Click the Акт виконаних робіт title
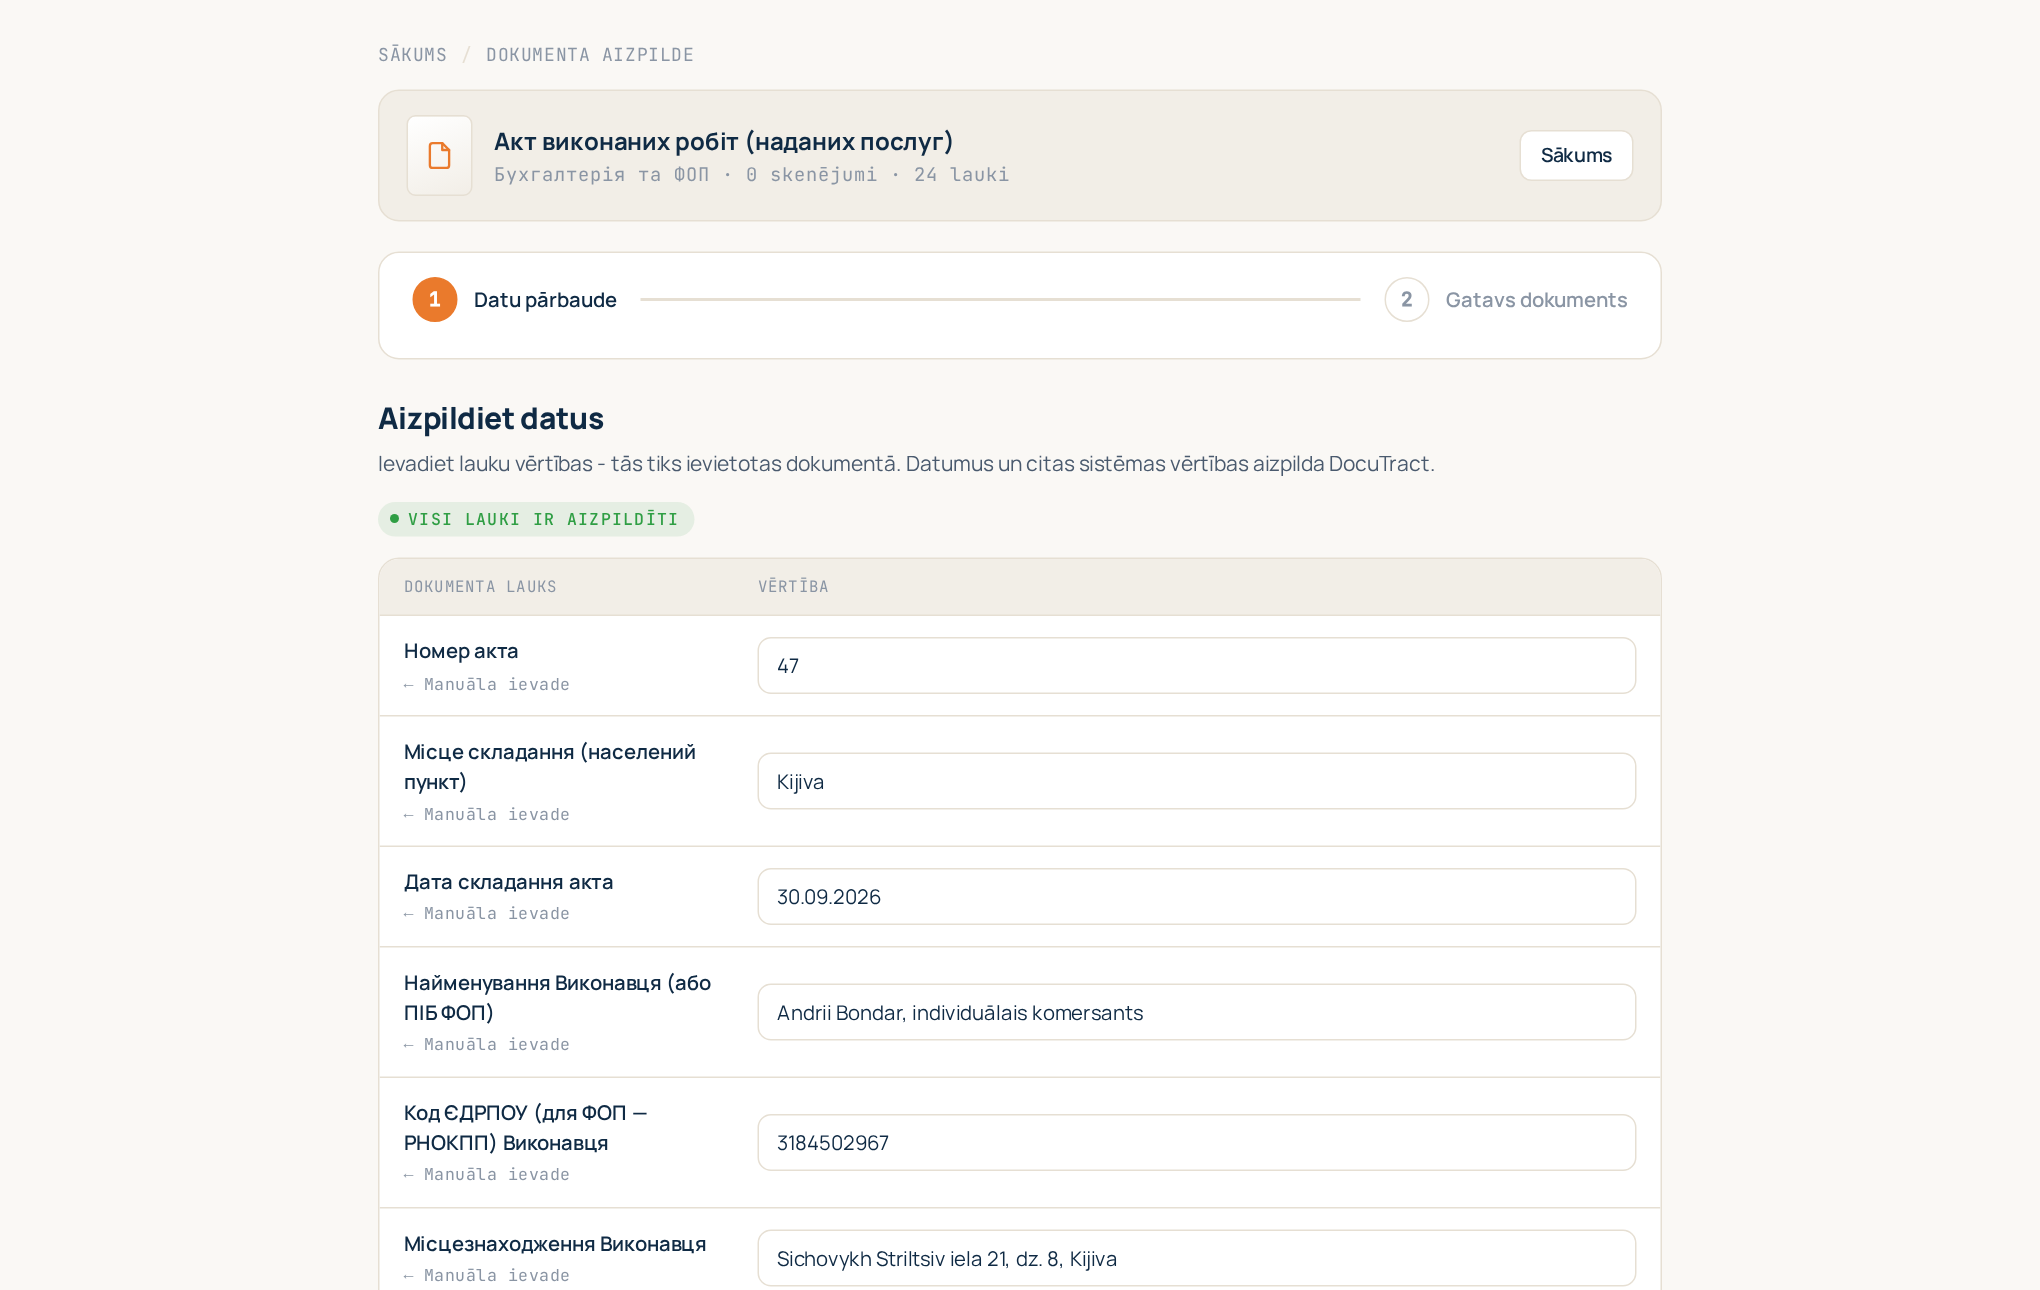 coord(724,141)
